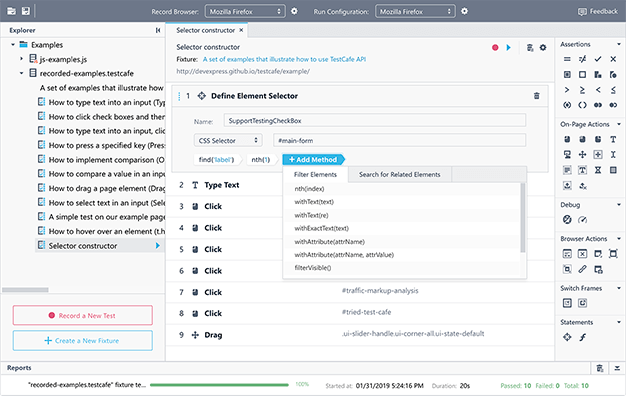Add a Wait hourglass action
The image size is (626, 396).
(598, 170)
